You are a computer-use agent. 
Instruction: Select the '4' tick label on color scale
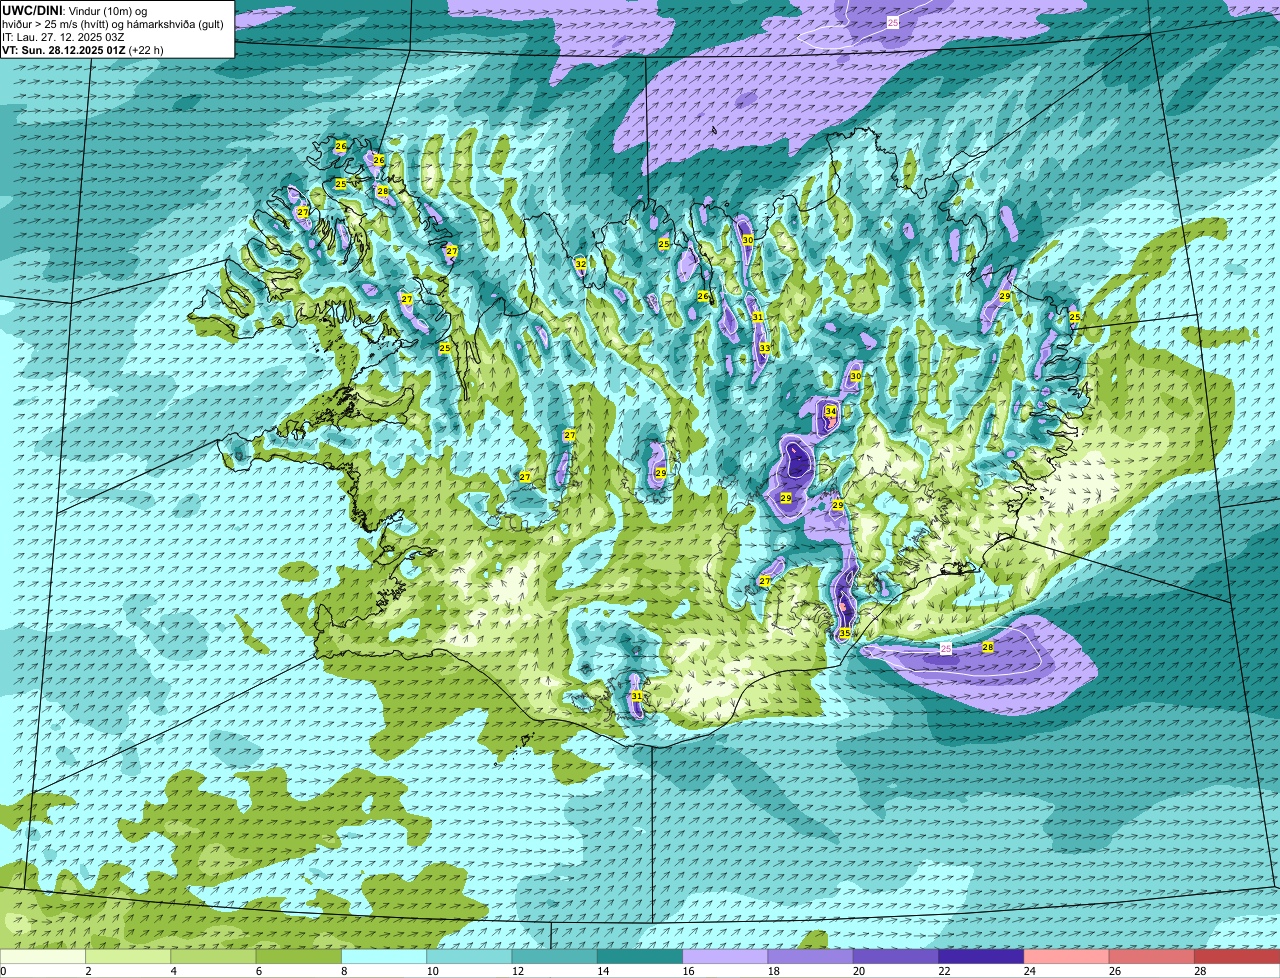[x=173, y=970]
